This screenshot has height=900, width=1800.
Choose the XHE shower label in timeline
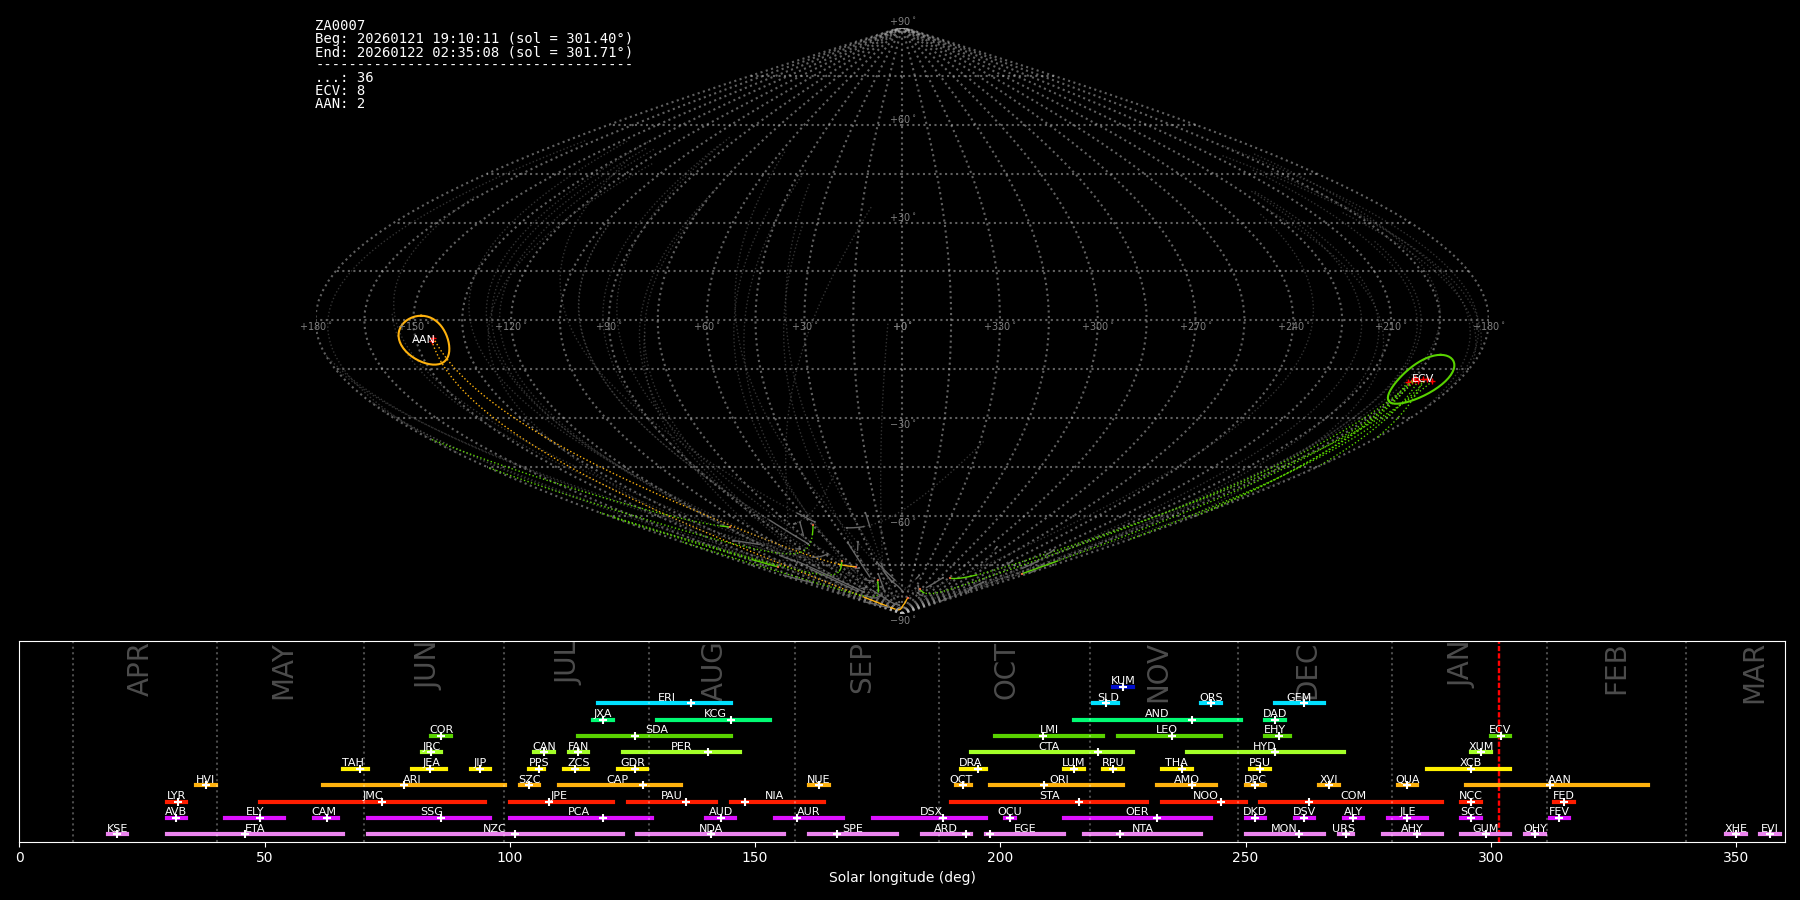tap(1736, 829)
